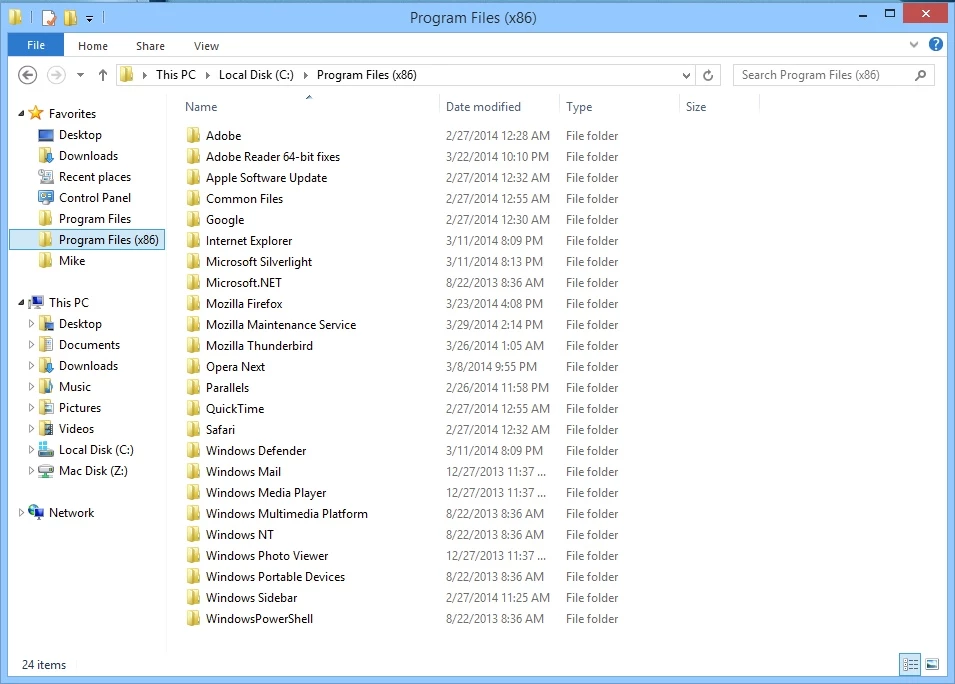Image resolution: width=955 pixels, height=684 pixels.
Task: Select the Google folder icon
Action: [x=193, y=219]
